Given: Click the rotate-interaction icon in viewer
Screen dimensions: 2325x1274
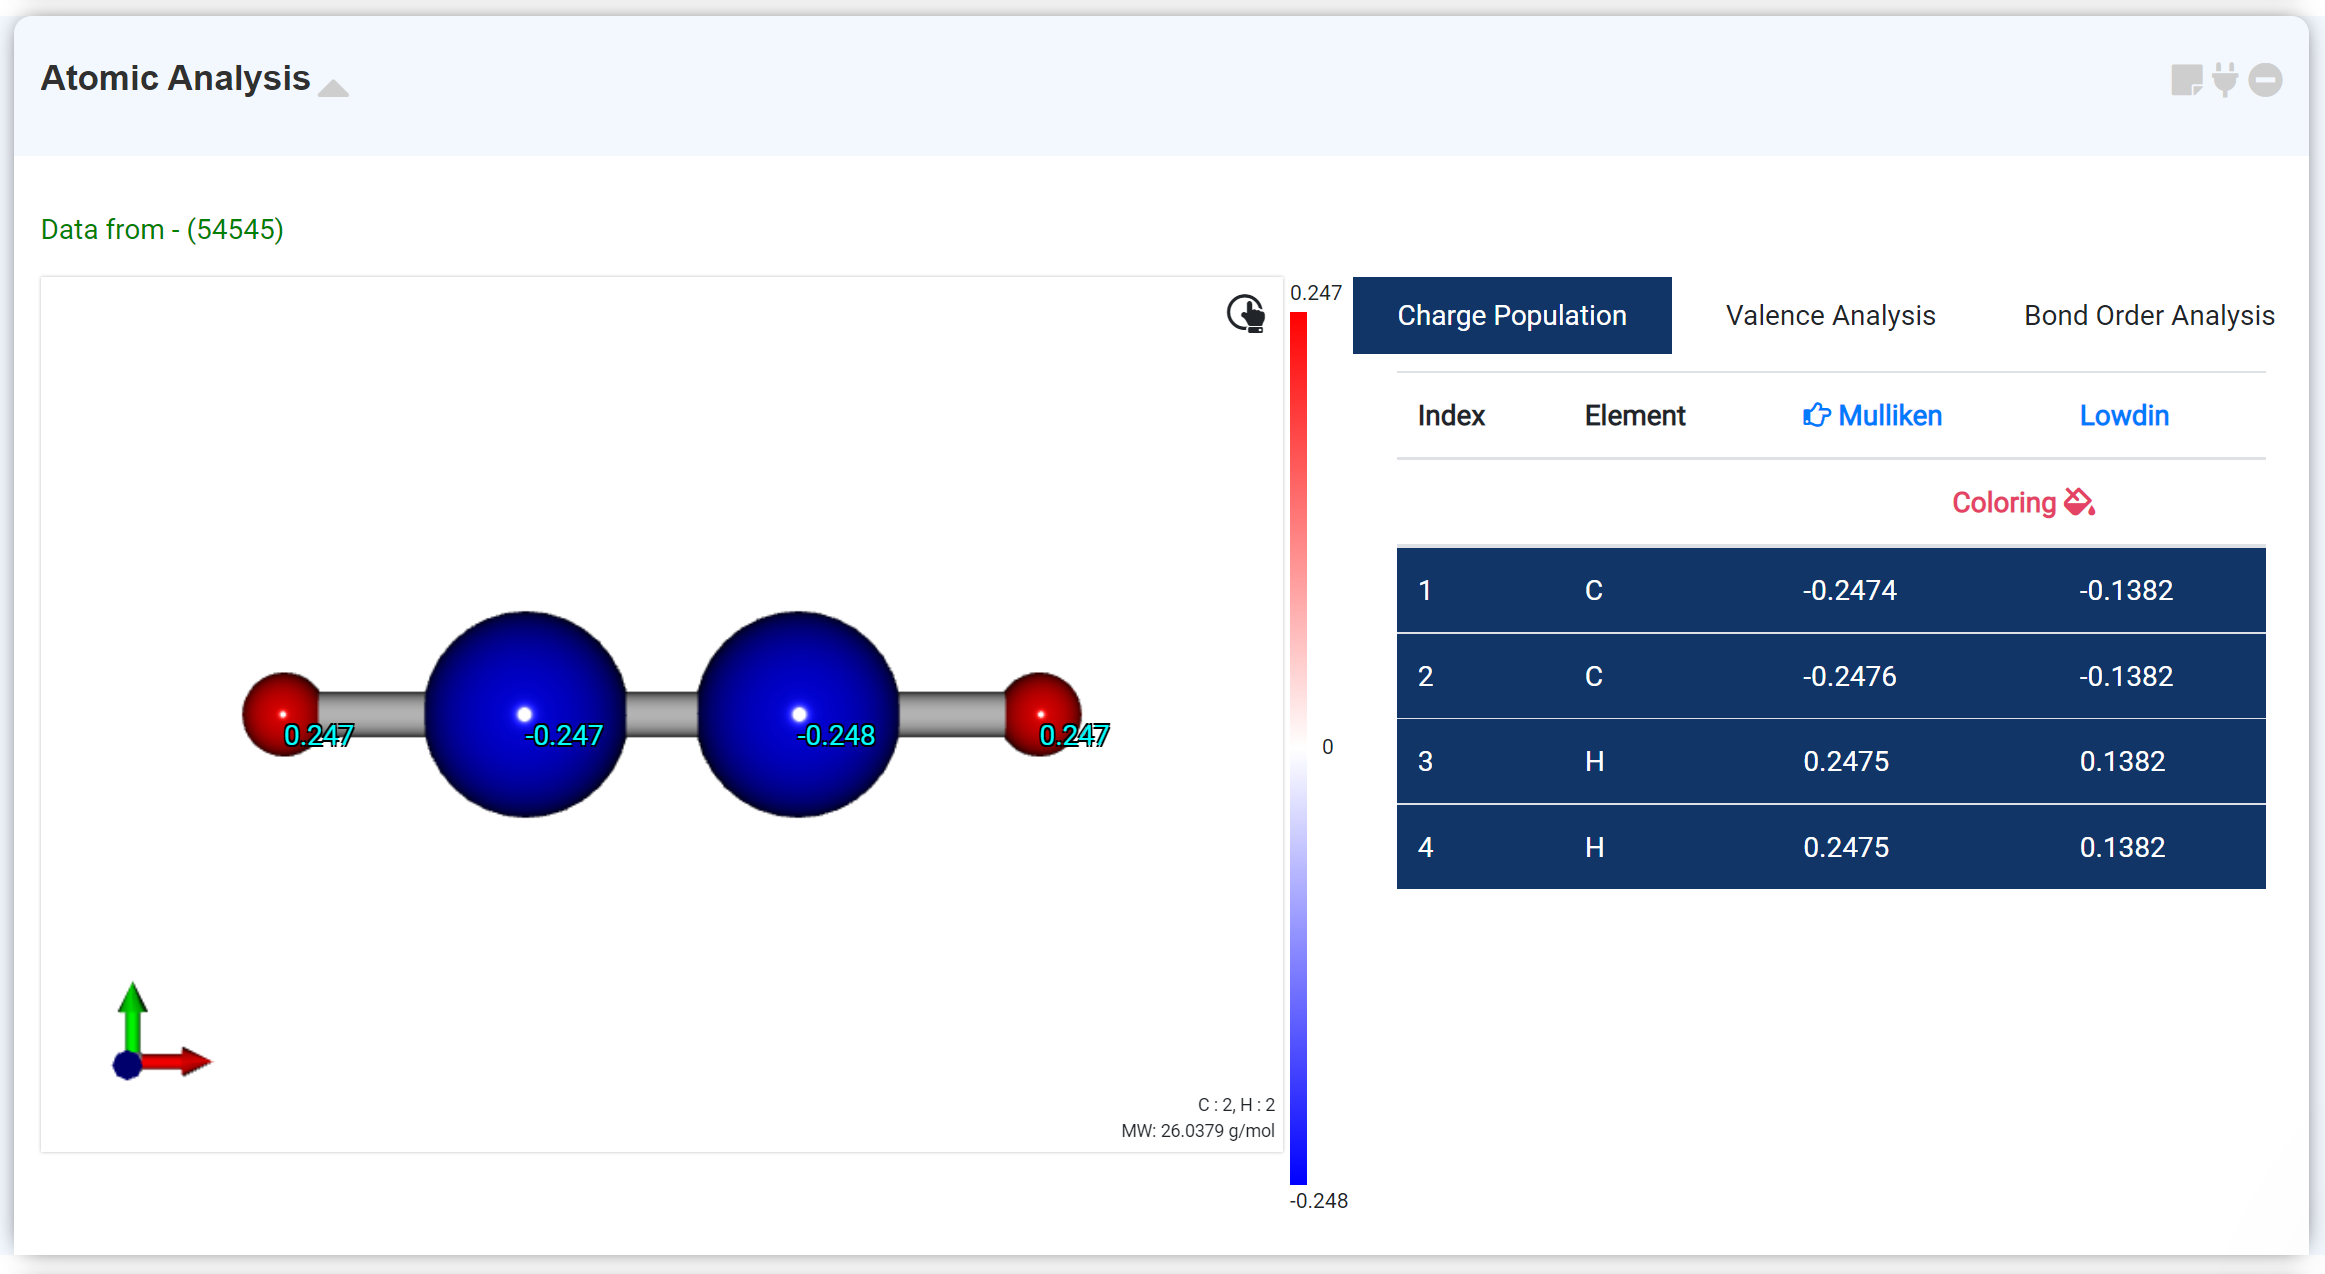Looking at the screenshot, I should coord(1246,314).
